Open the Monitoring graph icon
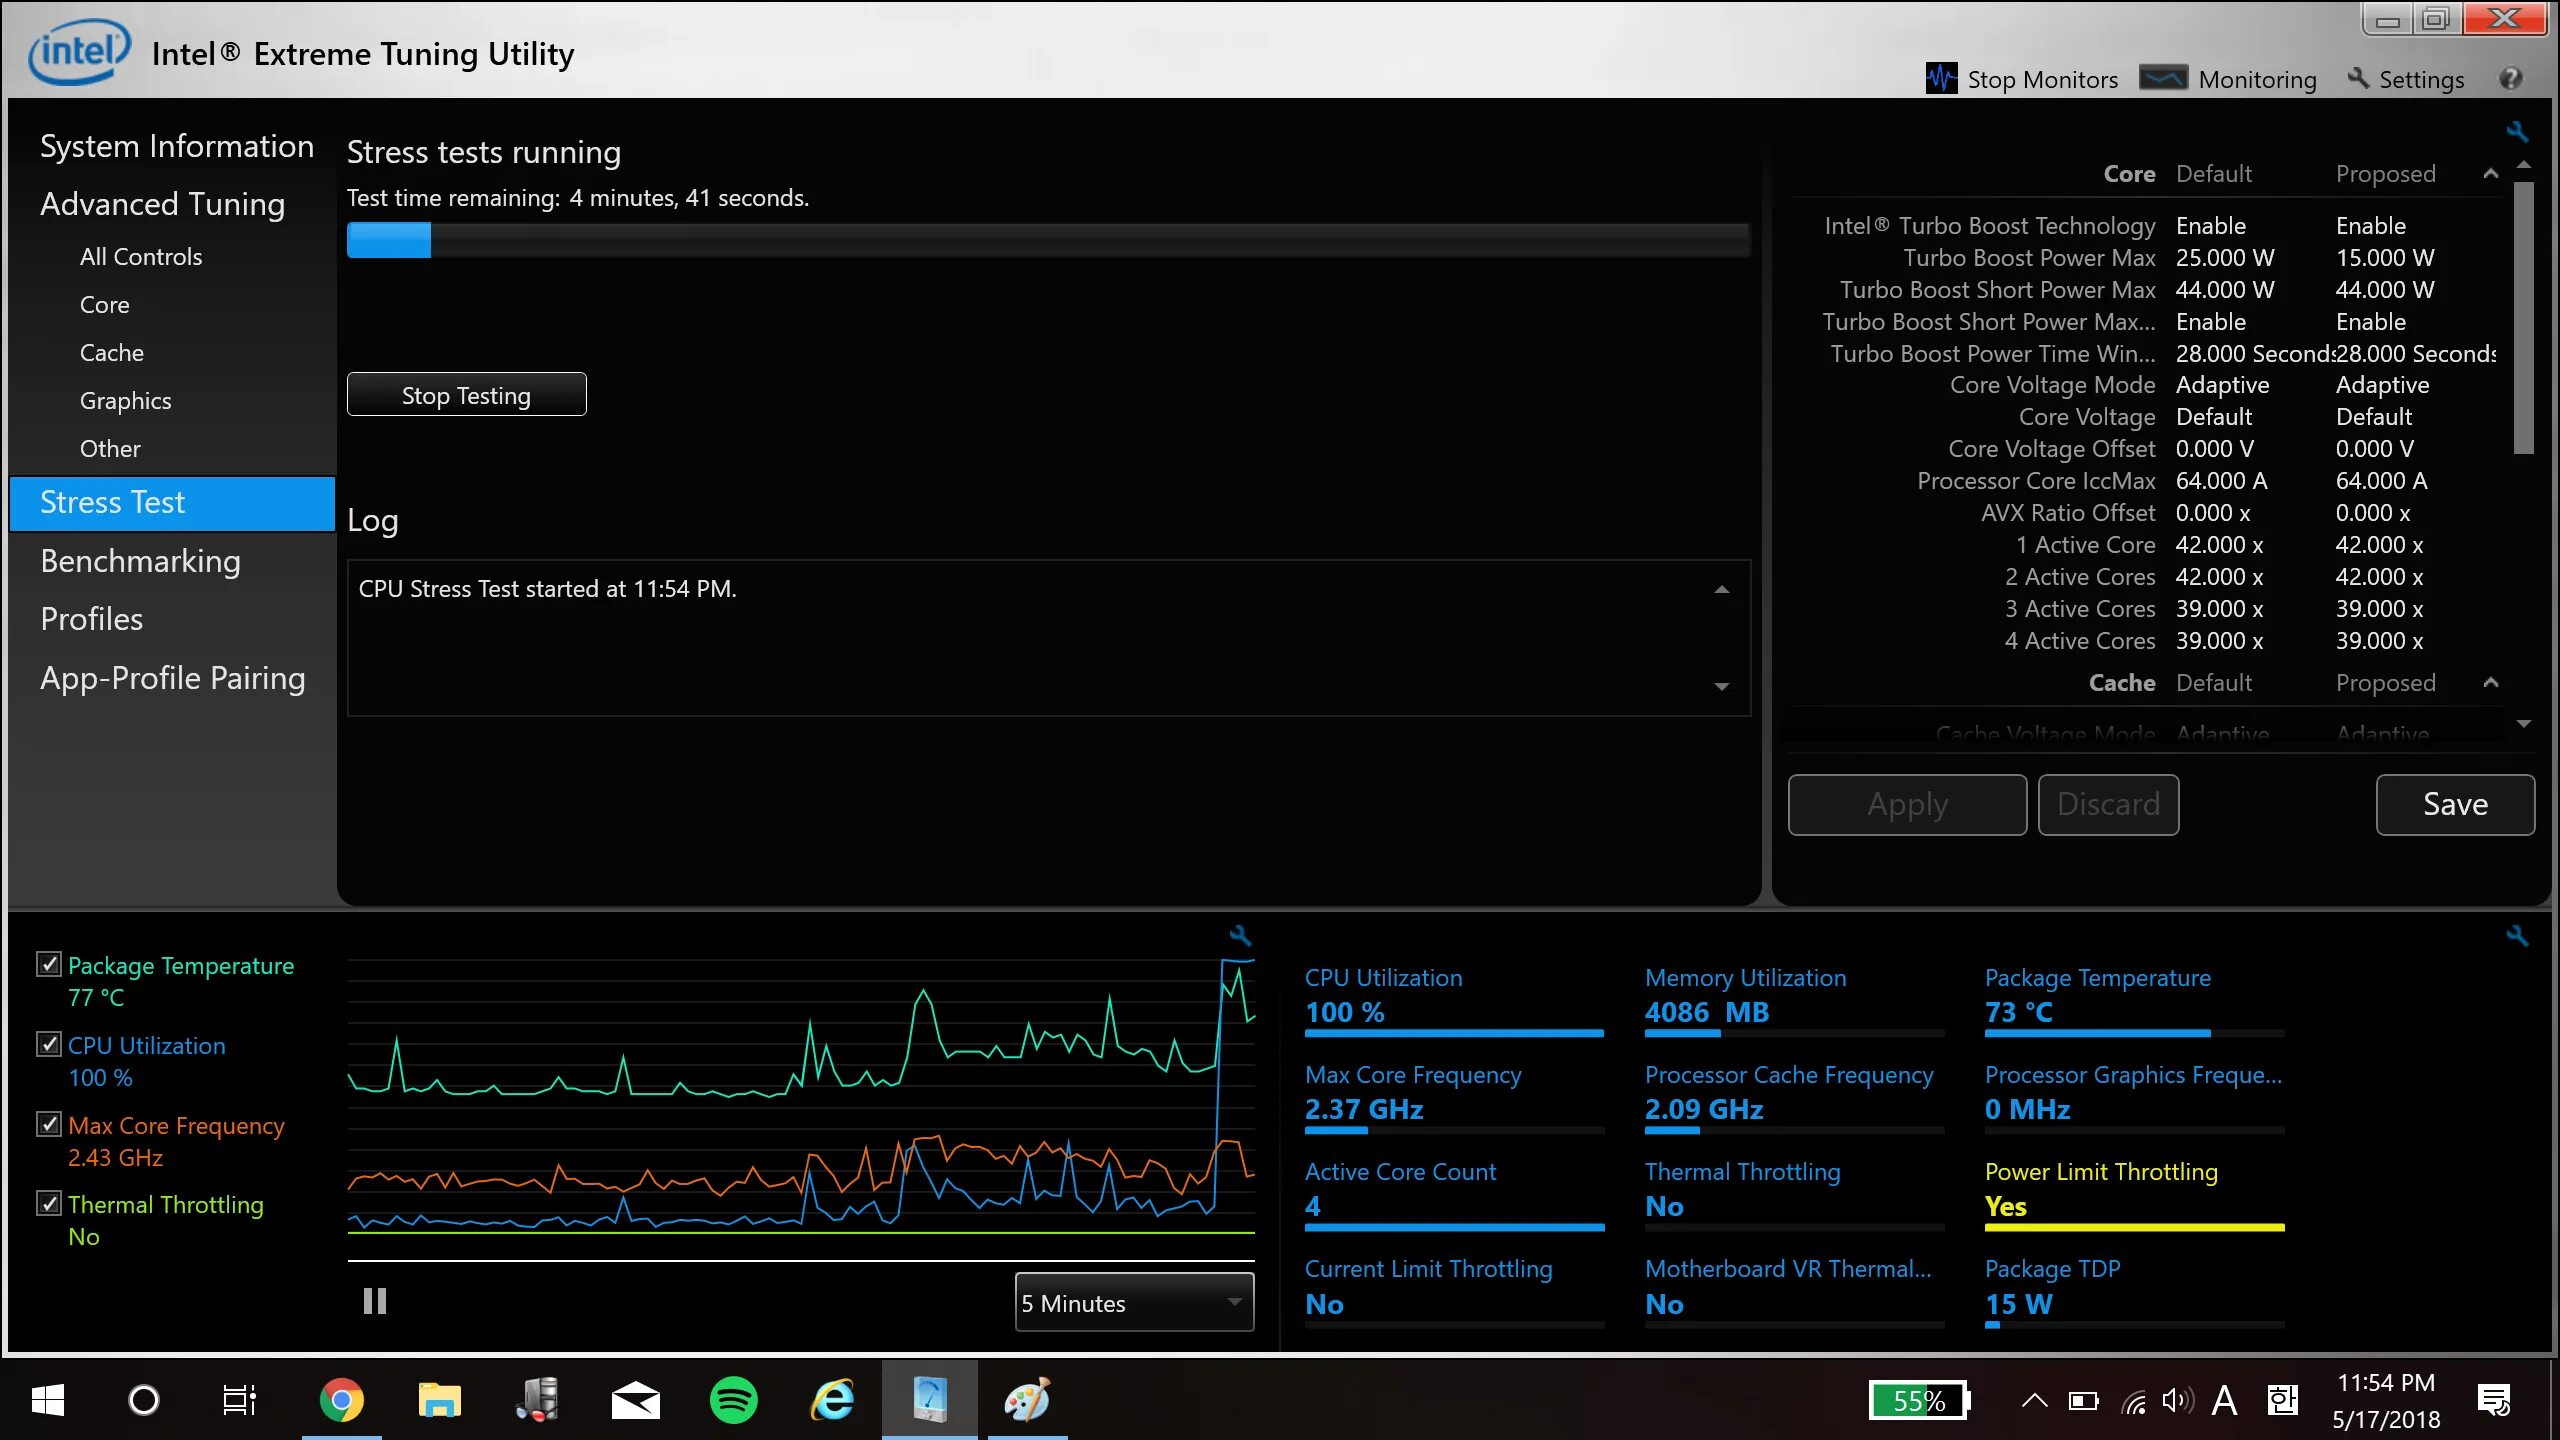2560x1440 pixels. 2163,78
